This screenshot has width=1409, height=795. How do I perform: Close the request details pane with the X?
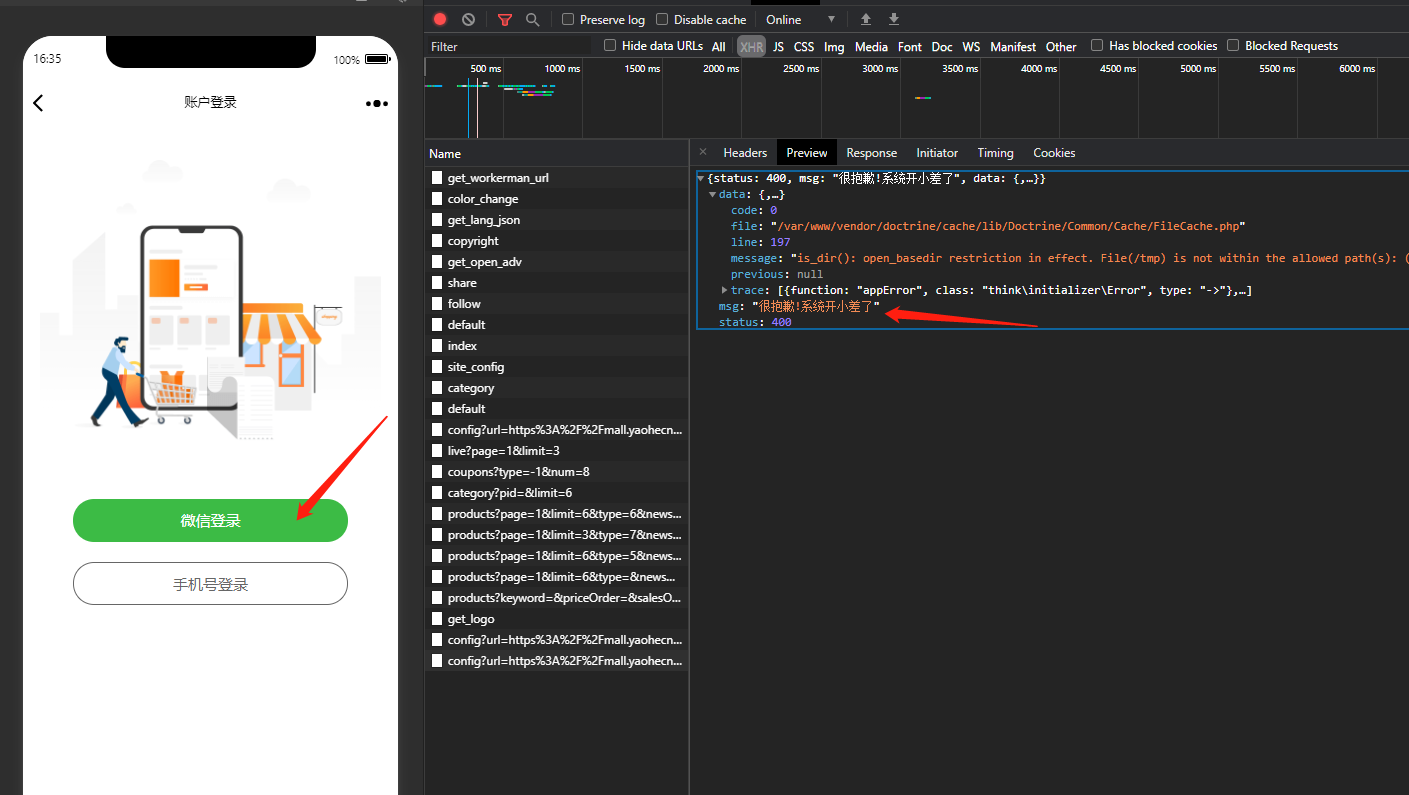[703, 152]
